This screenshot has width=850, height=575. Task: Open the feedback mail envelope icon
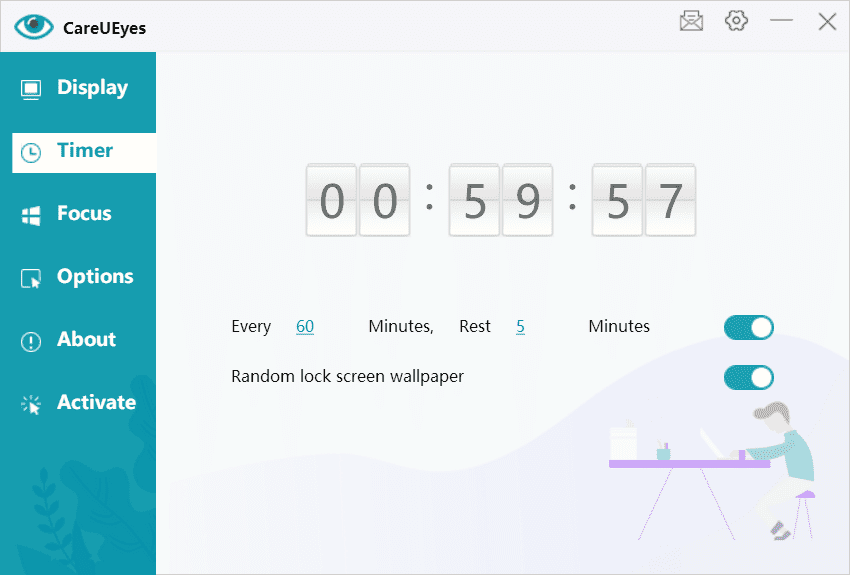(x=691, y=22)
